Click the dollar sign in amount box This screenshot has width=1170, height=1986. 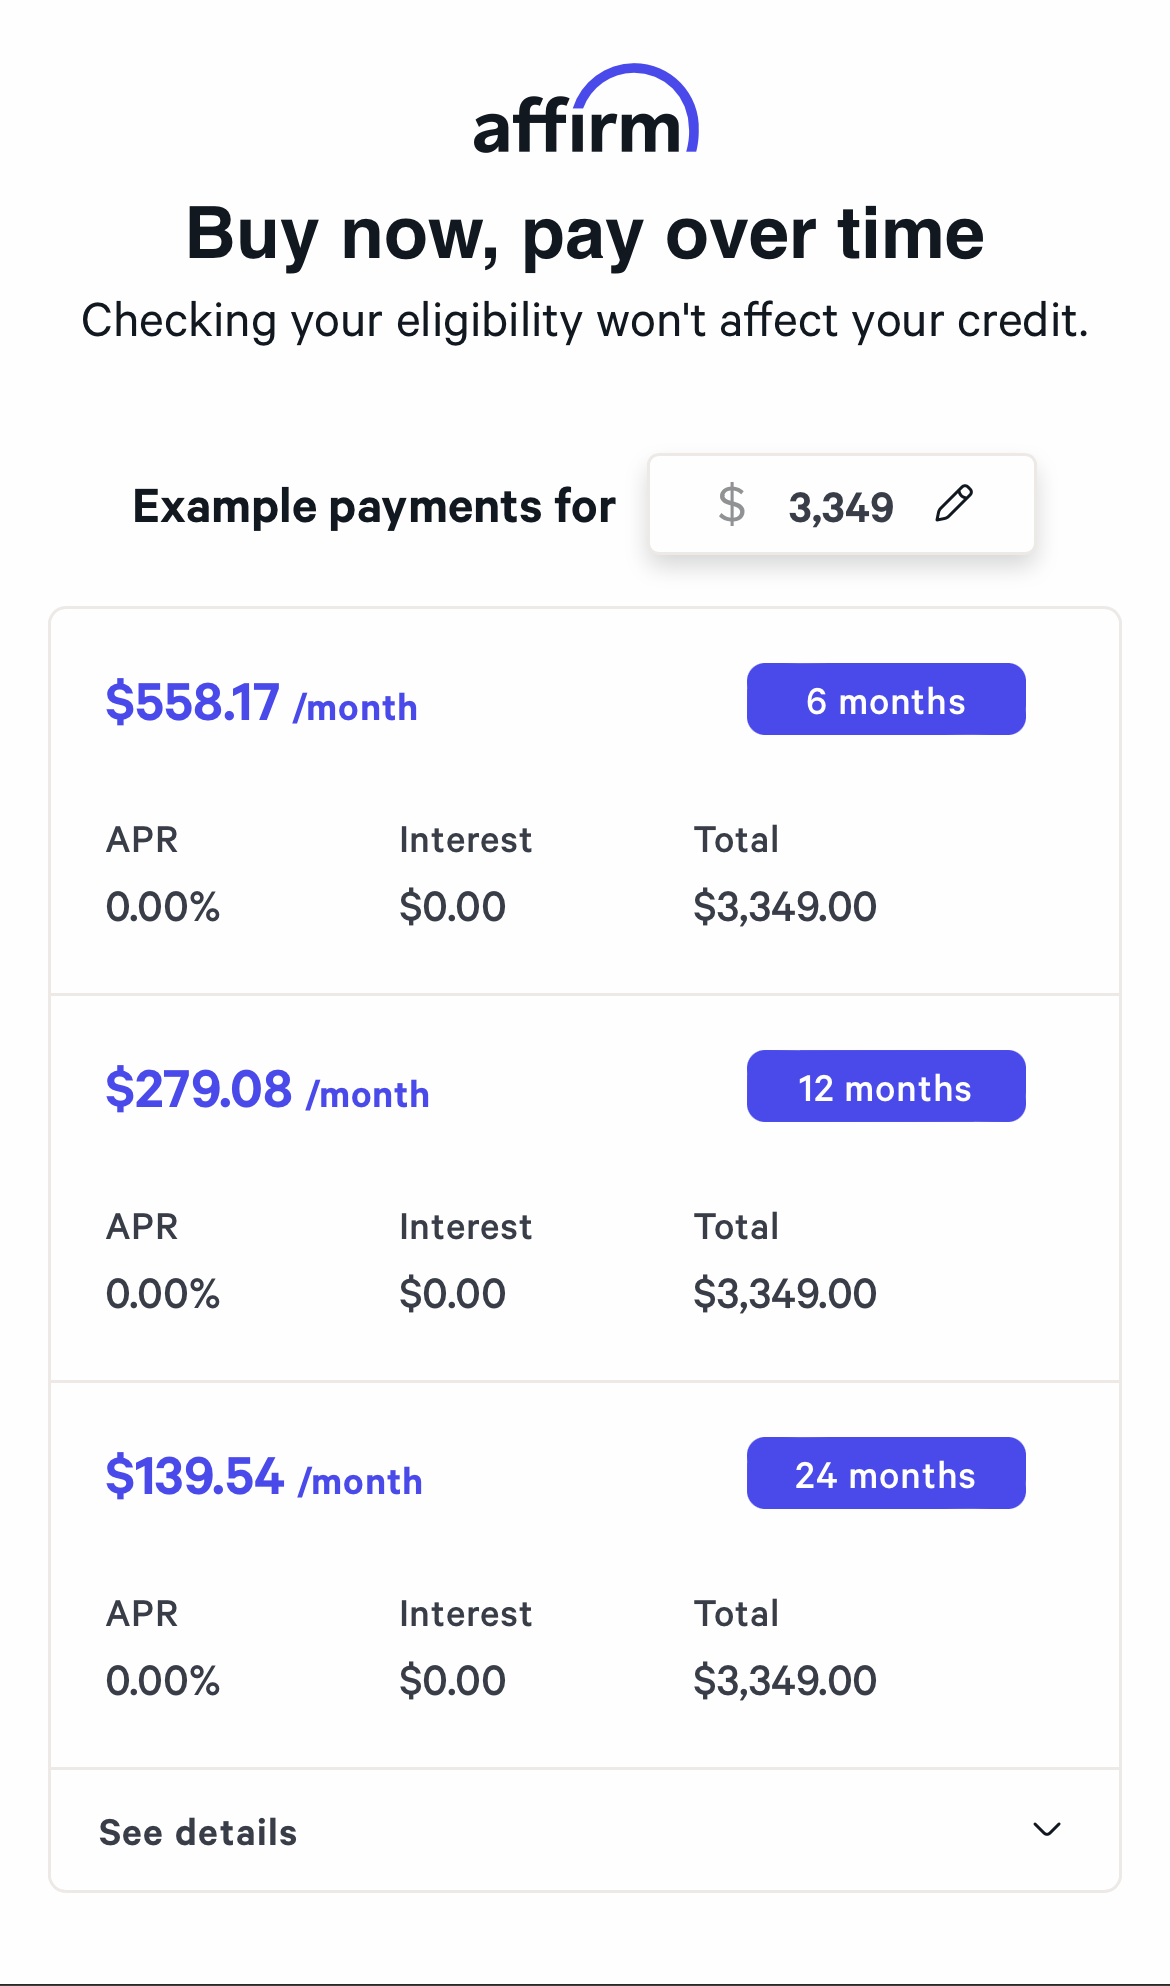coord(732,504)
